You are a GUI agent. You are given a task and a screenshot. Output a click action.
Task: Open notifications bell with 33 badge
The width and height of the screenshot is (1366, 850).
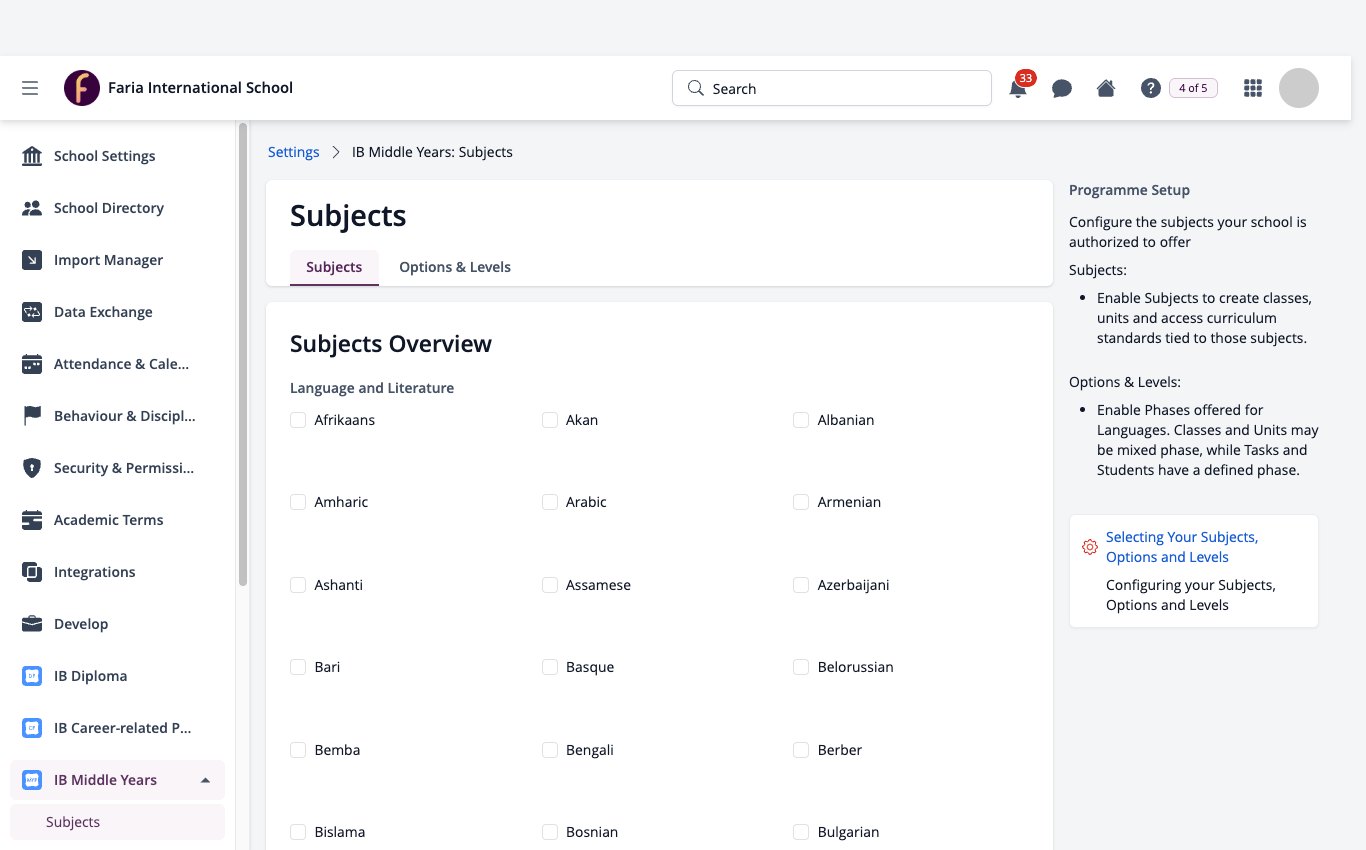point(1019,87)
